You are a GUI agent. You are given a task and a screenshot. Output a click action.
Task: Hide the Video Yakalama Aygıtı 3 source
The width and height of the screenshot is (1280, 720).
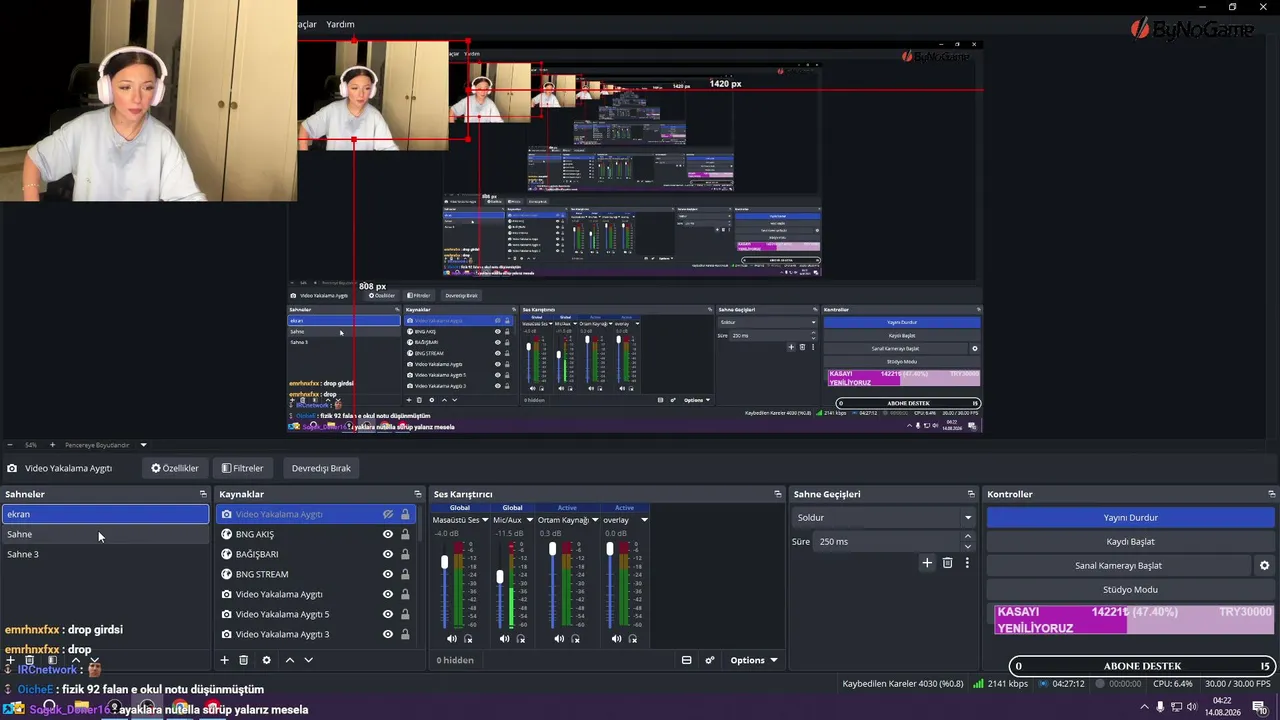[x=388, y=634]
